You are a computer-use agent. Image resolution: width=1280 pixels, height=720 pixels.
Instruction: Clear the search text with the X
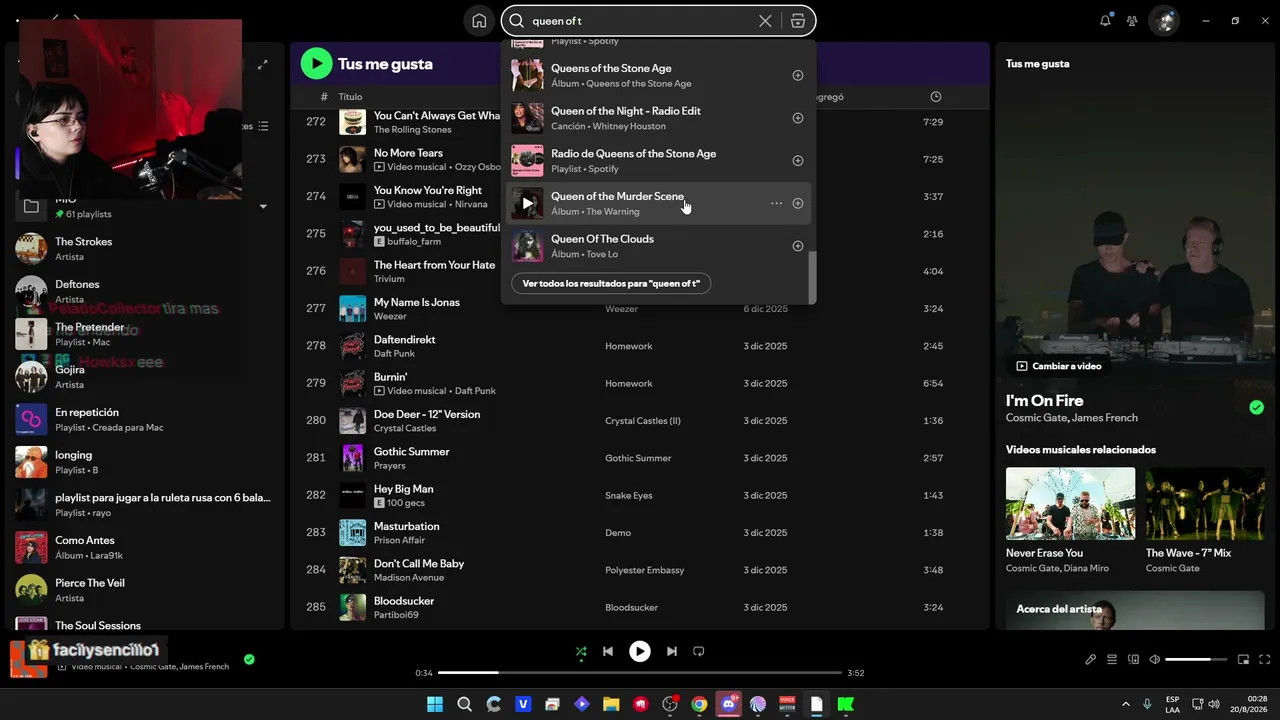pos(765,21)
